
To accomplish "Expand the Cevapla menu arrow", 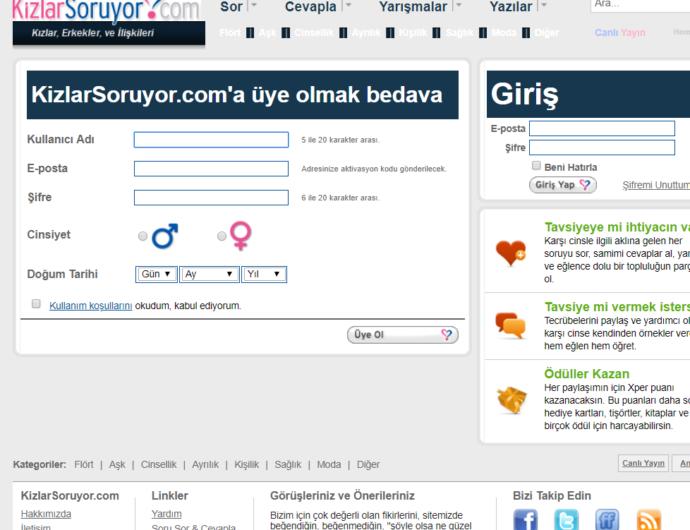I will point(348,6).
